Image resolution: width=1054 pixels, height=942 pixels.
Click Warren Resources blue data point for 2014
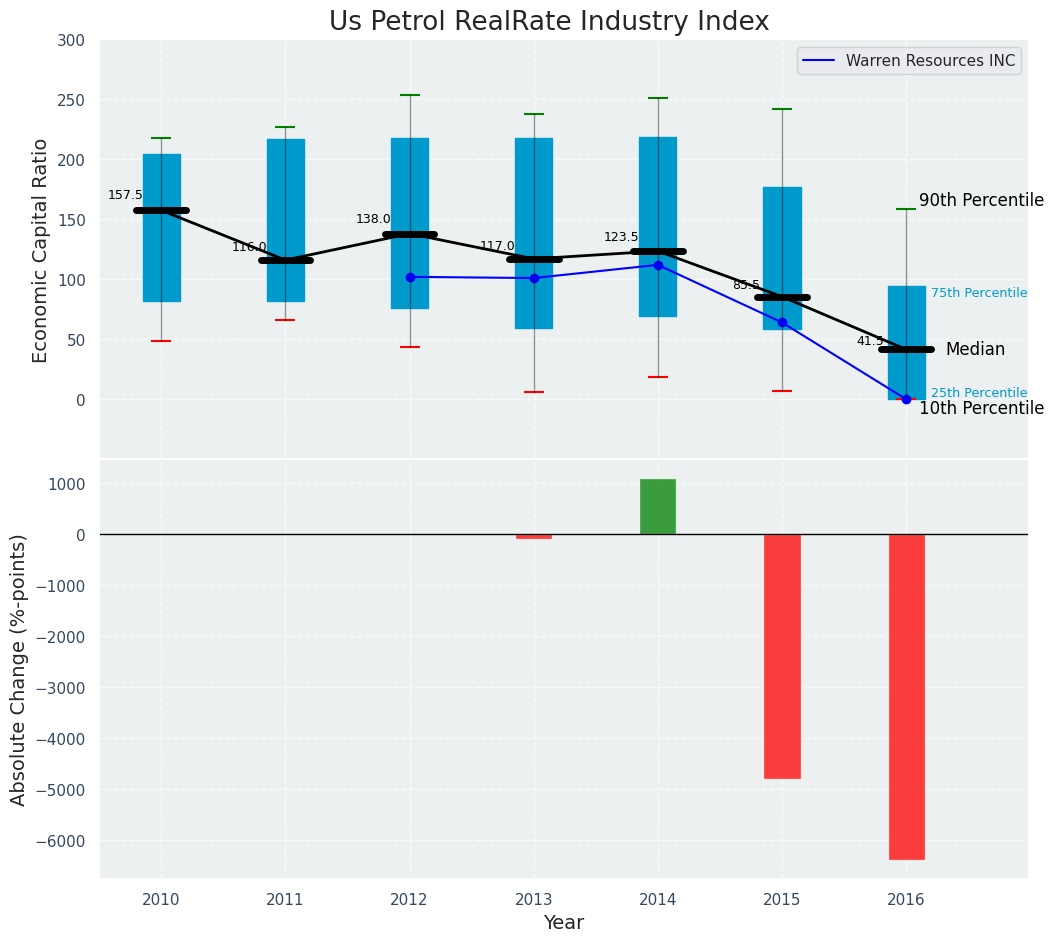[658, 265]
